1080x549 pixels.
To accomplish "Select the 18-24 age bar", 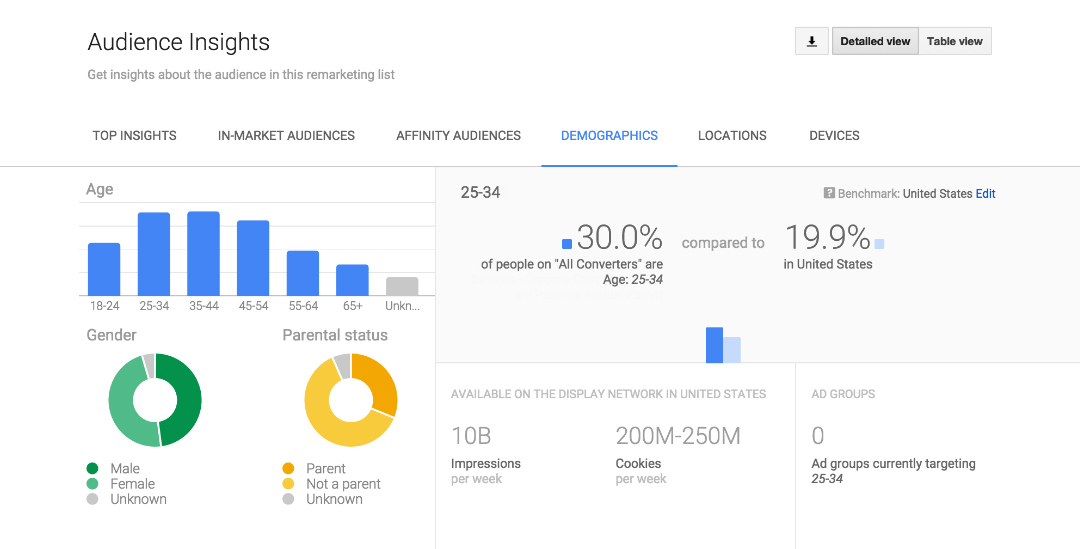I will [x=104, y=269].
